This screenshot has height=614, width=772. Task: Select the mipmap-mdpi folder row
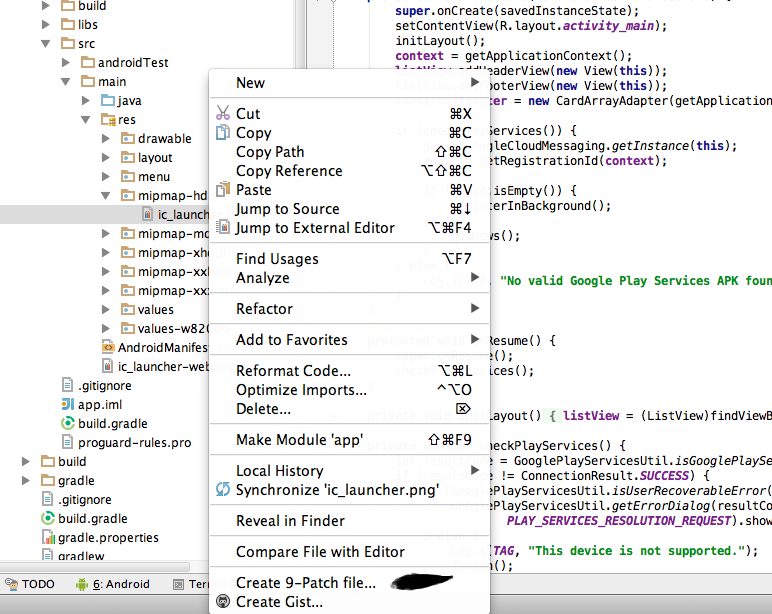(x=104, y=233)
